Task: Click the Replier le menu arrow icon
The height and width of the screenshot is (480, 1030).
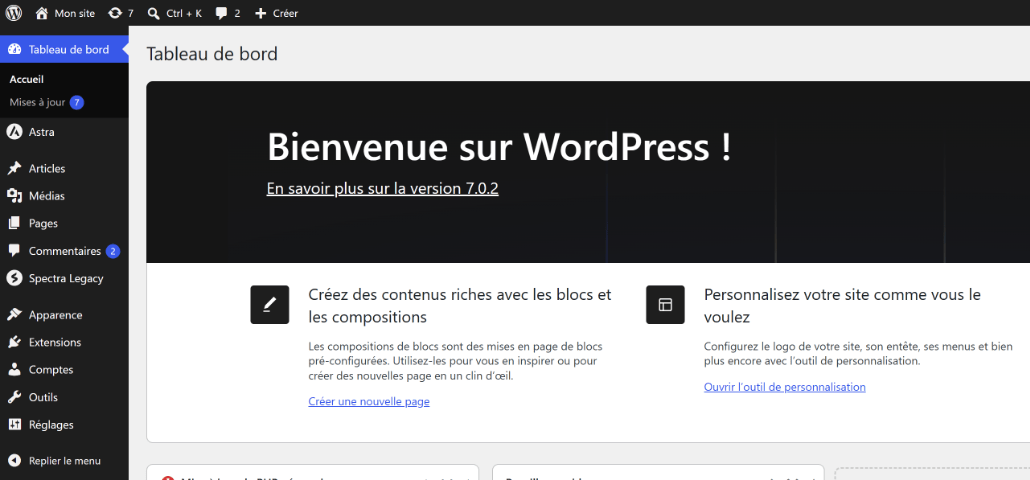Action: (14, 461)
